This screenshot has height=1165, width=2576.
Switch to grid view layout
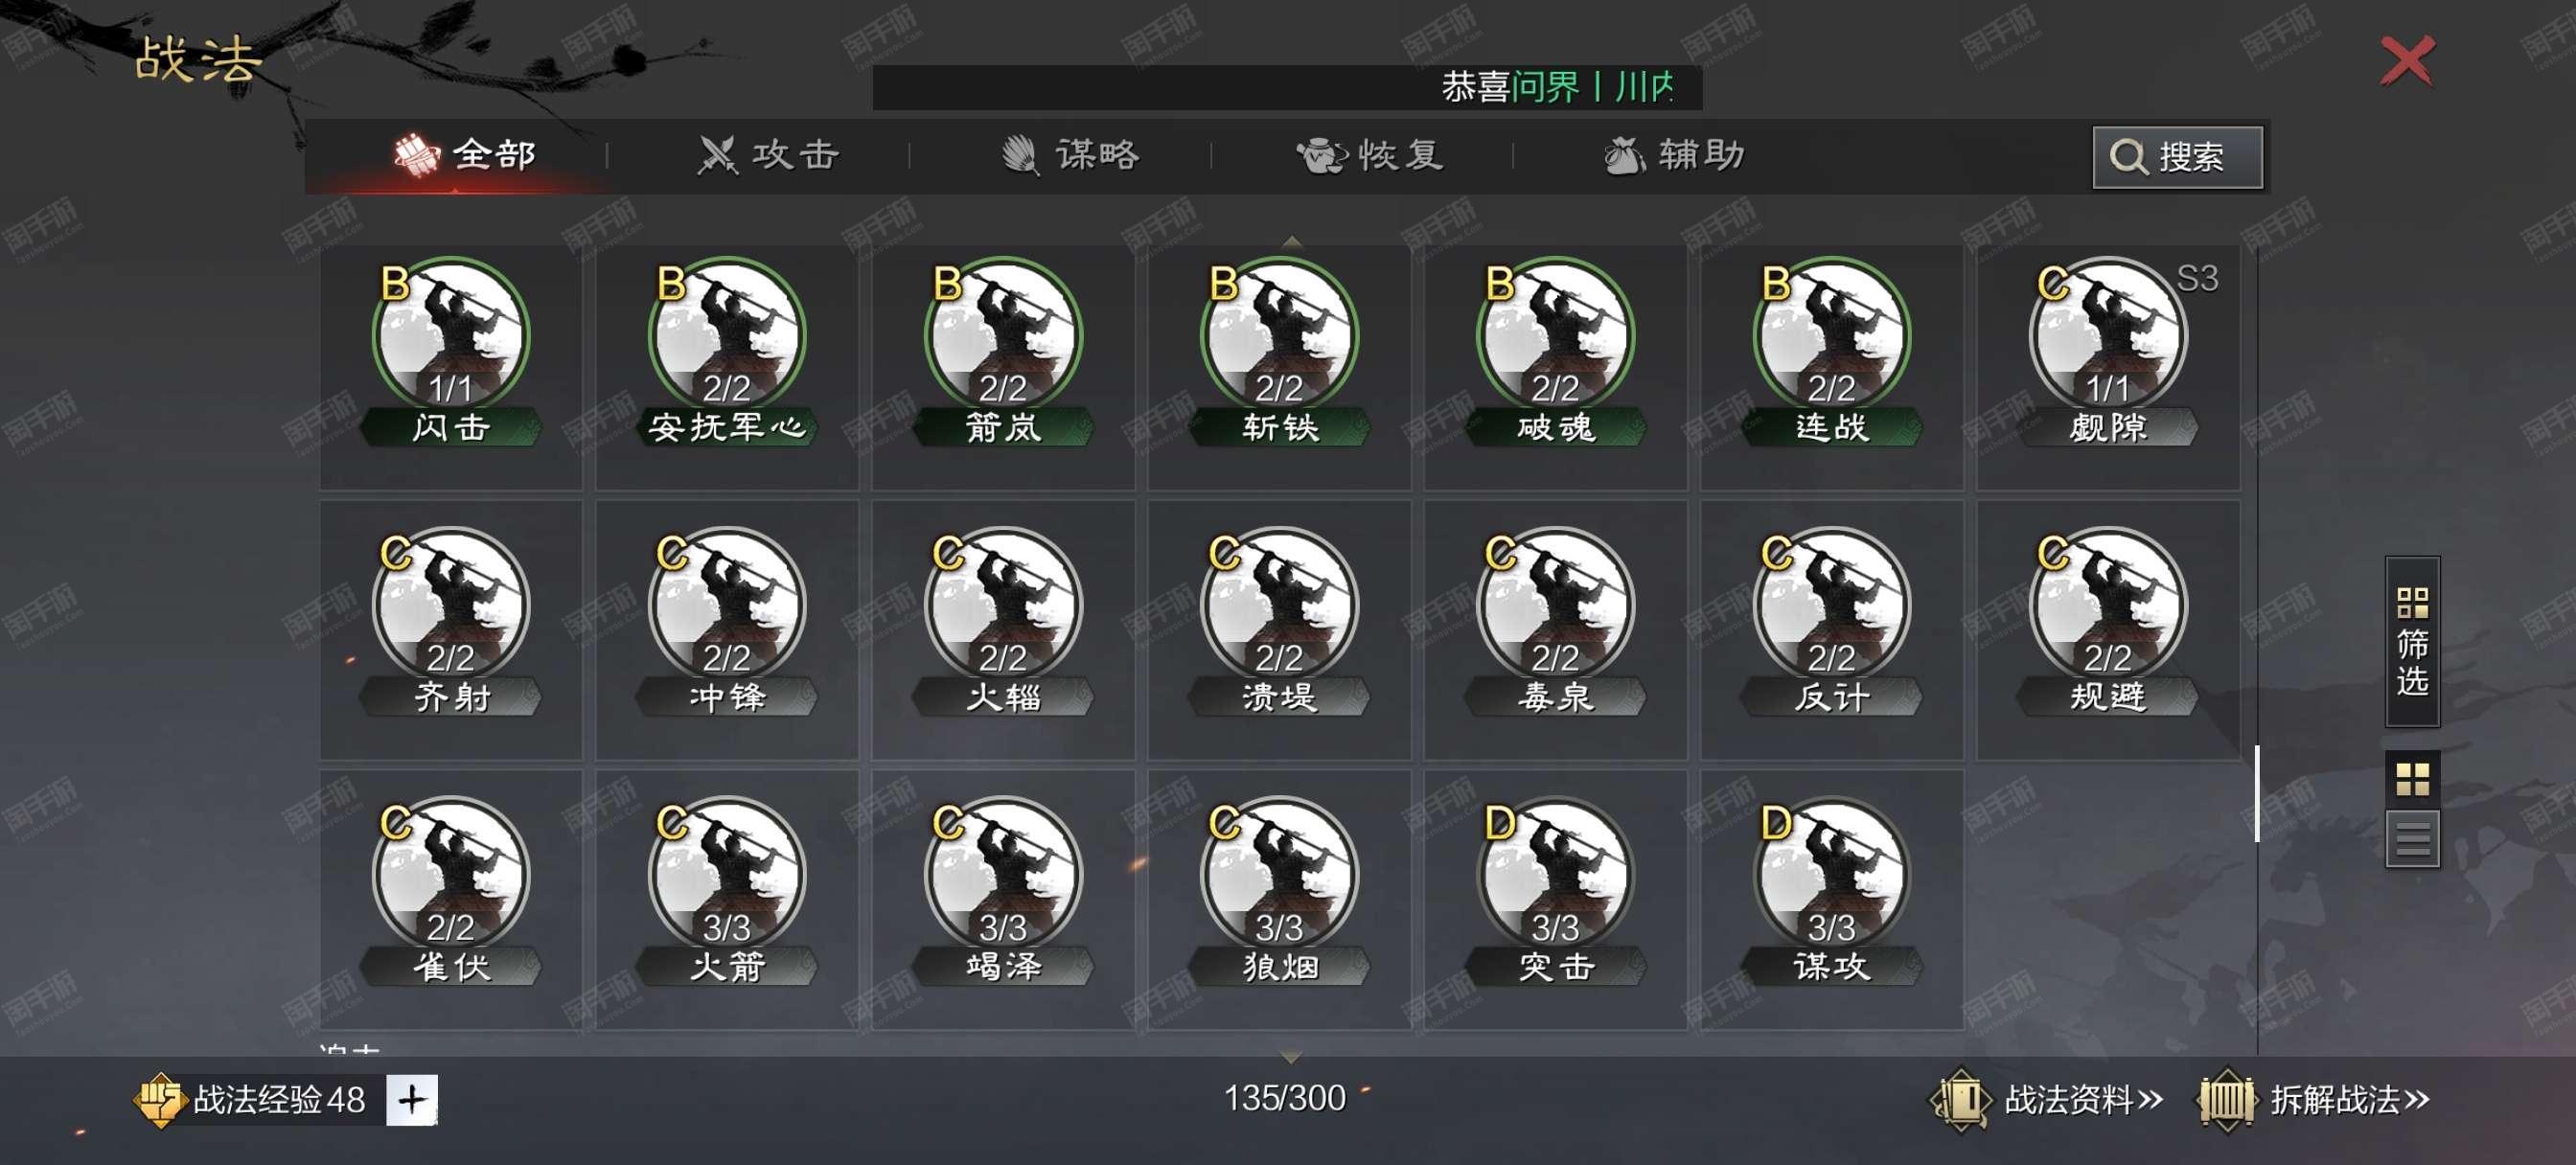2412,779
